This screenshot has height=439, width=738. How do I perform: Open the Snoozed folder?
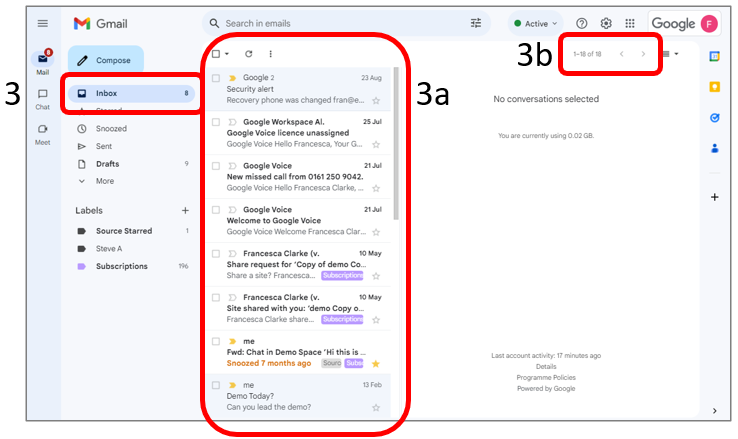tap(111, 128)
